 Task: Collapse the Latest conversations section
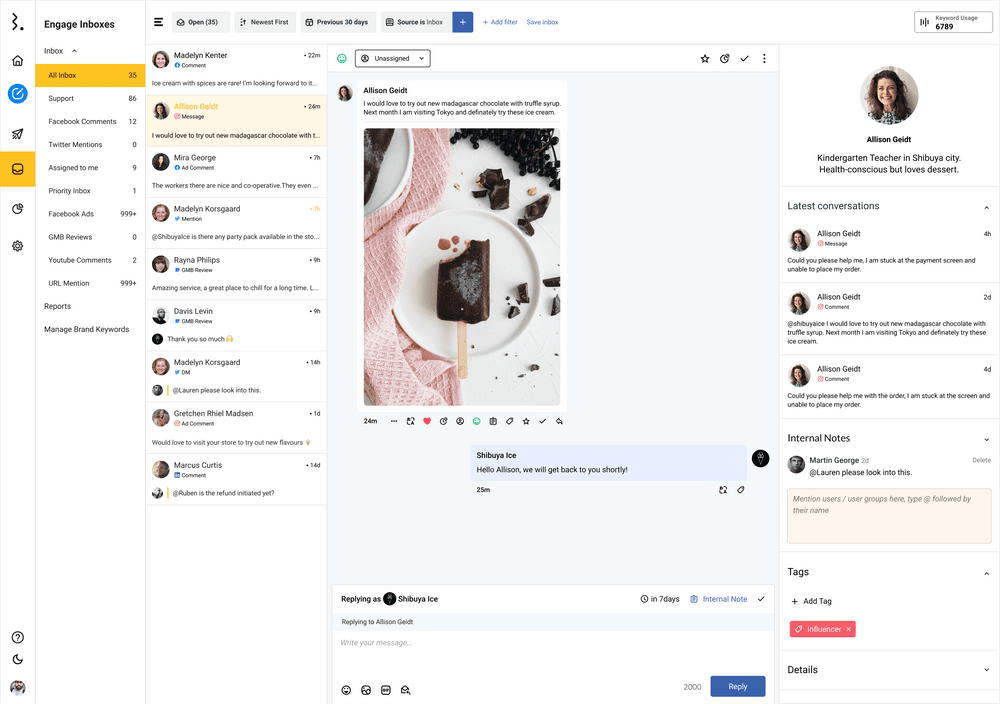(x=986, y=207)
